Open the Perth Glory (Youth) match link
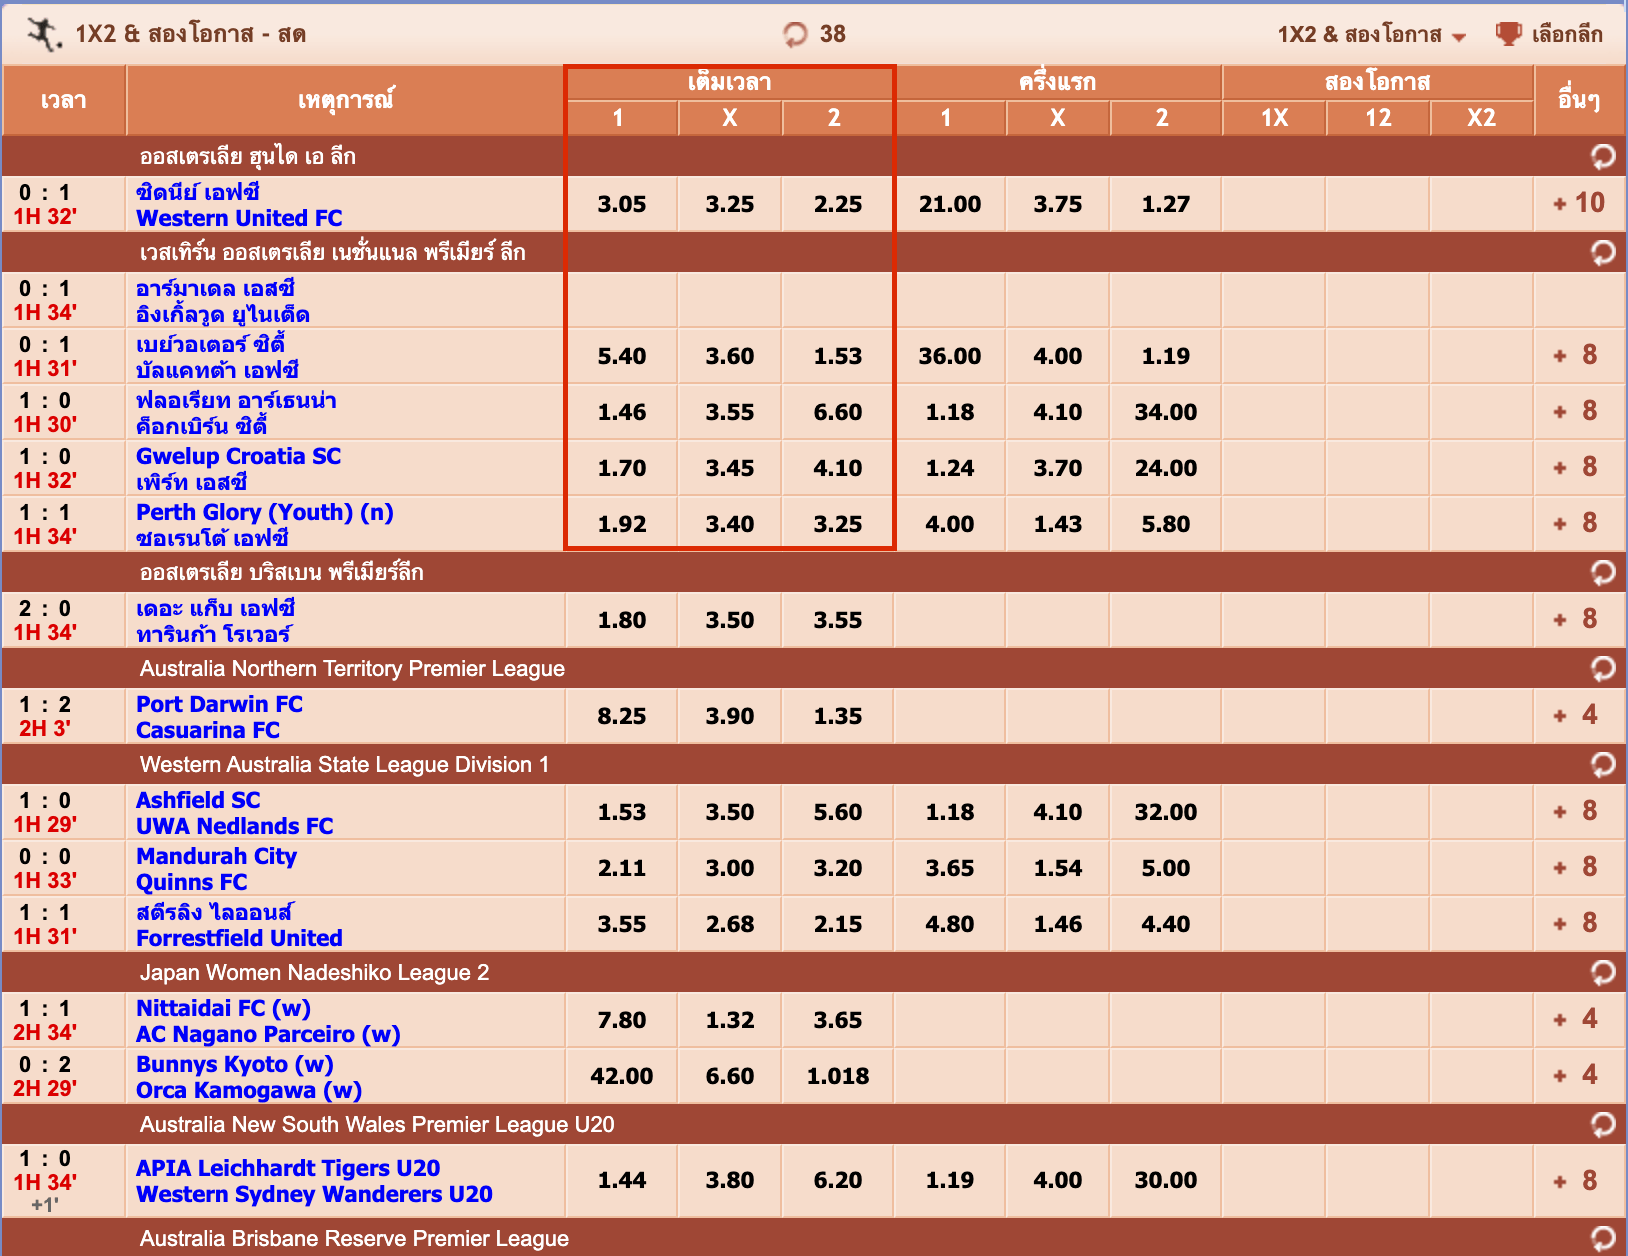The height and width of the screenshot is (1256, 1628). point(264,512)
